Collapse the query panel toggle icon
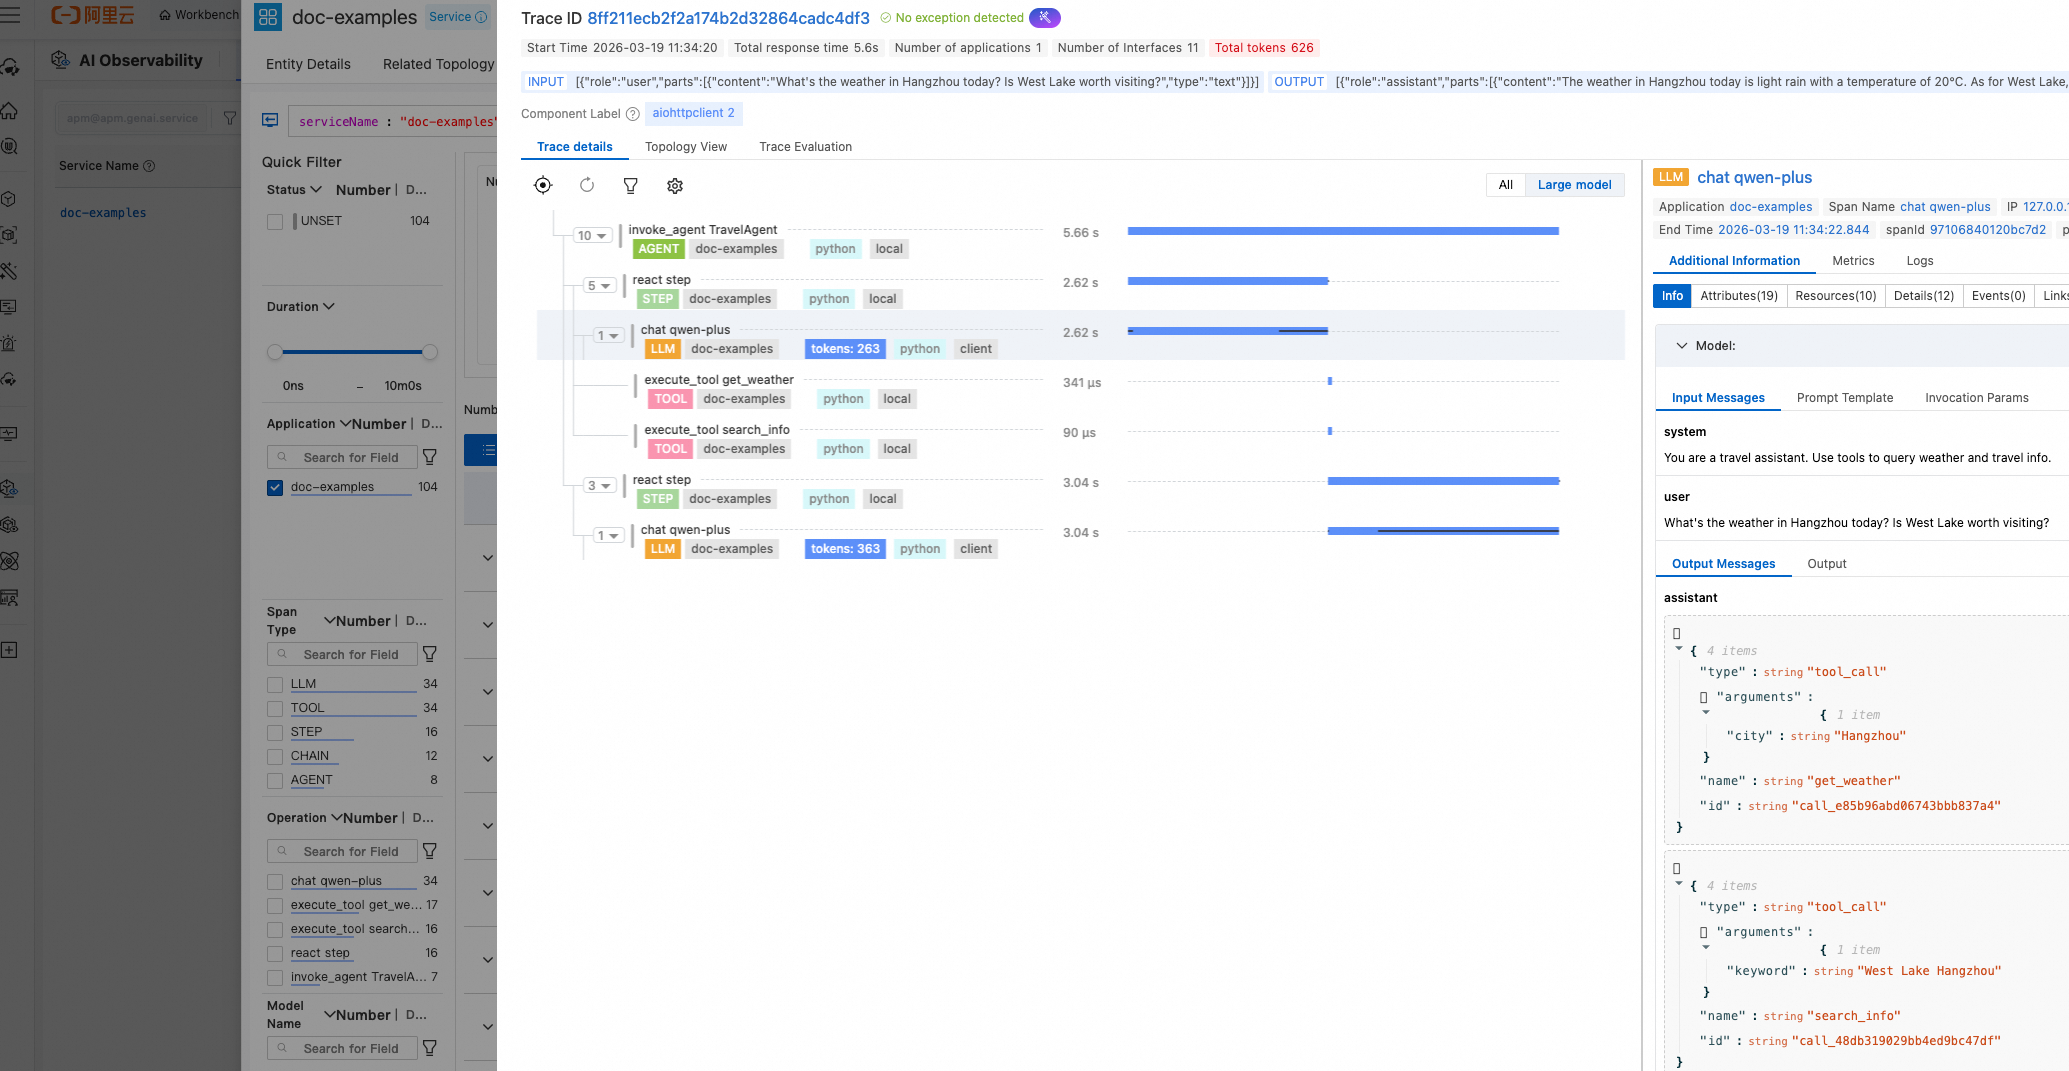The height and width of the screenshot is (1071, 2069). [270, 120]
